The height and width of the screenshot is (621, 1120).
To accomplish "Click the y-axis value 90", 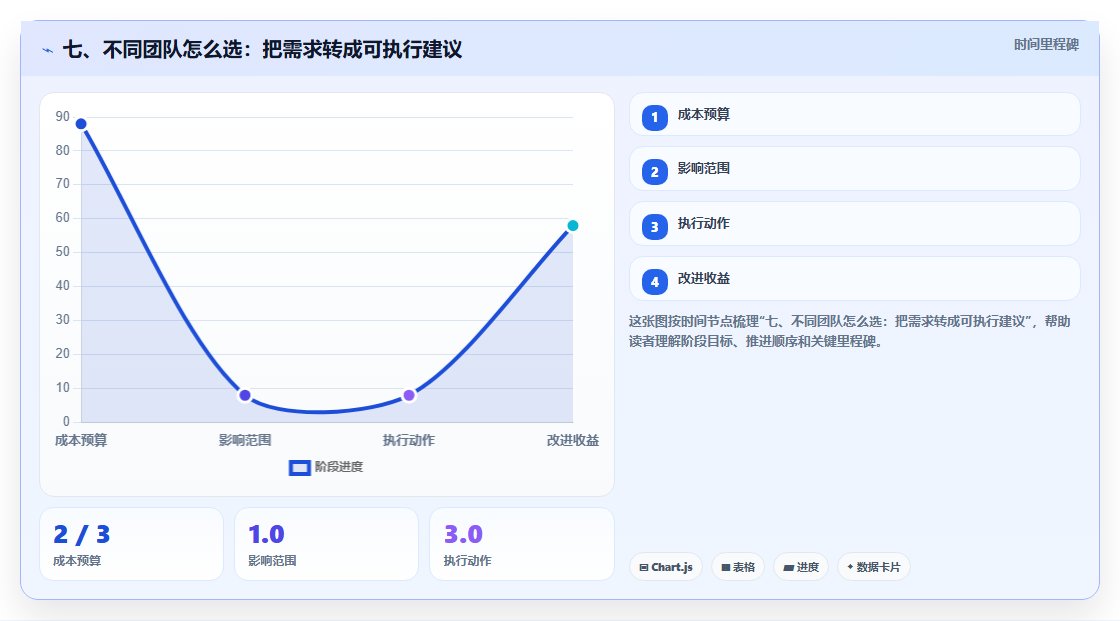I will point(63,116).
